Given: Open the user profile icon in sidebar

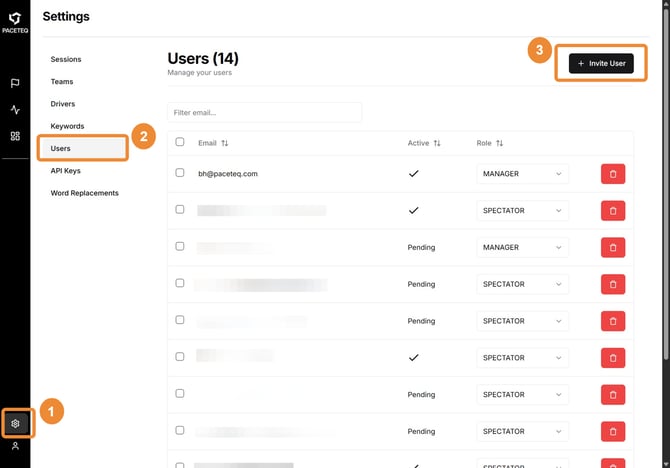Looking at the screenshot, I should pos(15,446).
